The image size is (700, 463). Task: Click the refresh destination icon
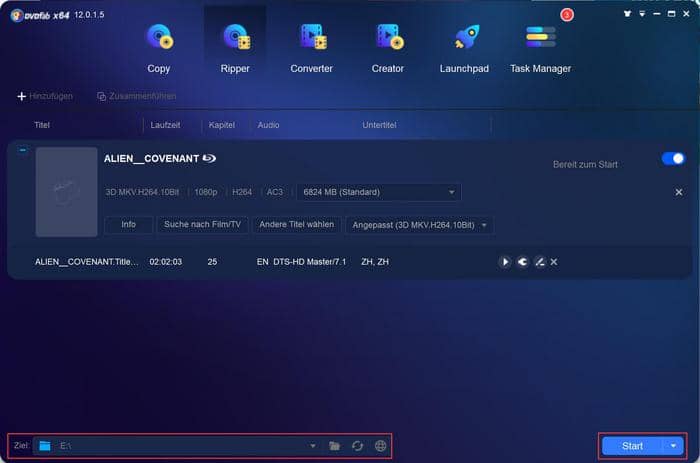[x=357, y=446]
